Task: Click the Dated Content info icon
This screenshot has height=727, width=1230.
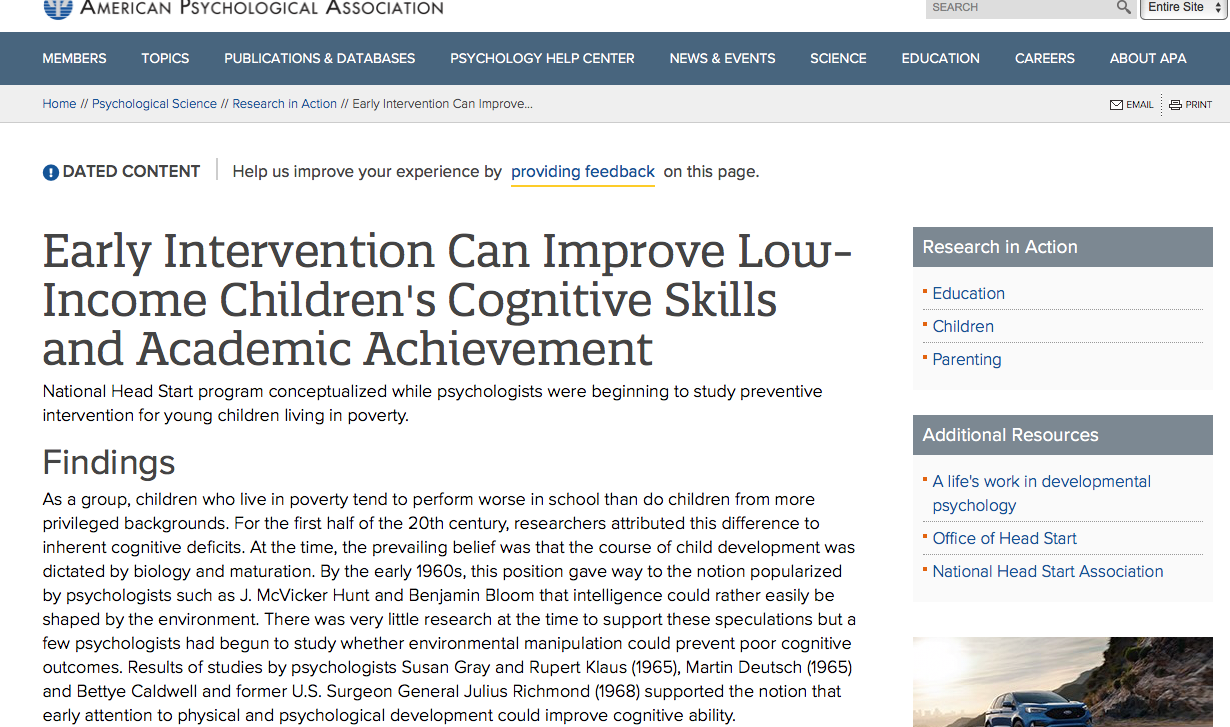Action: coord(51,172)
